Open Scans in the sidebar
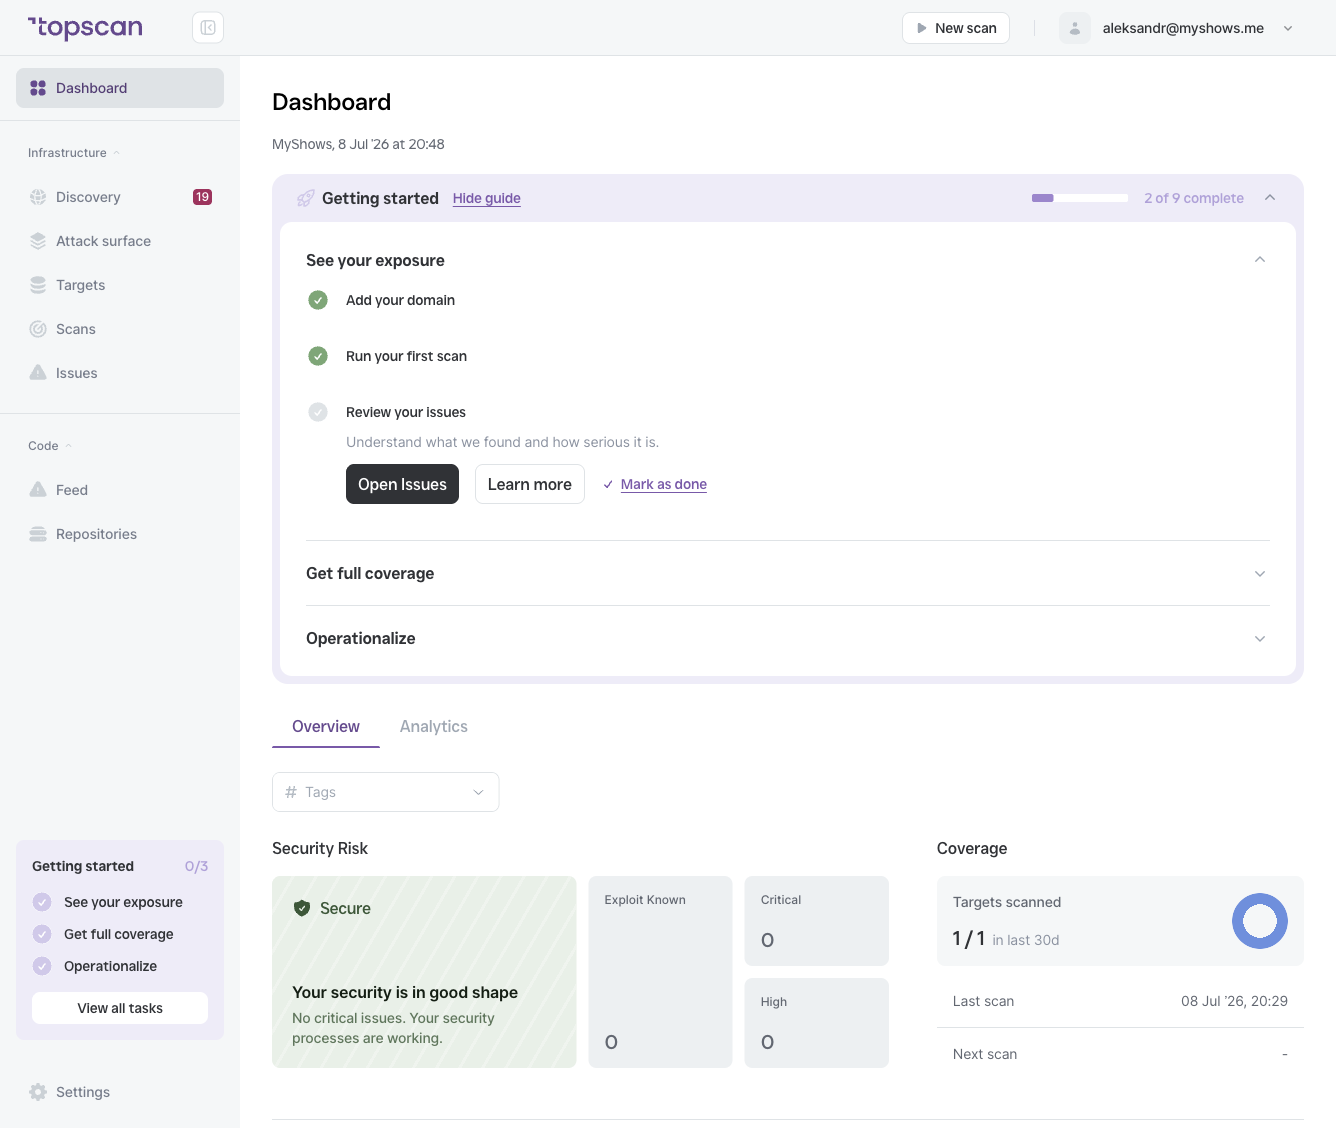This screenshot has height=1128, width=1336. coord(120,329)
